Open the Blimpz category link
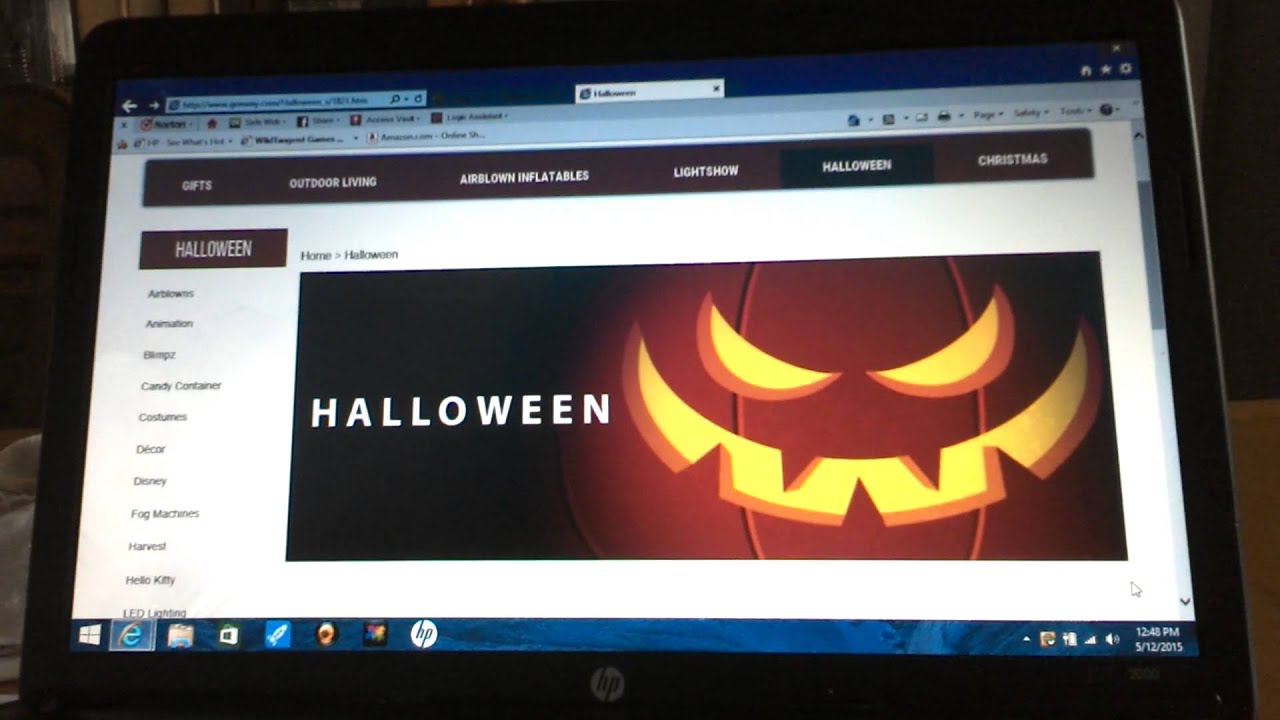The height and width of the screenshot is (720, 1280). 159,355
